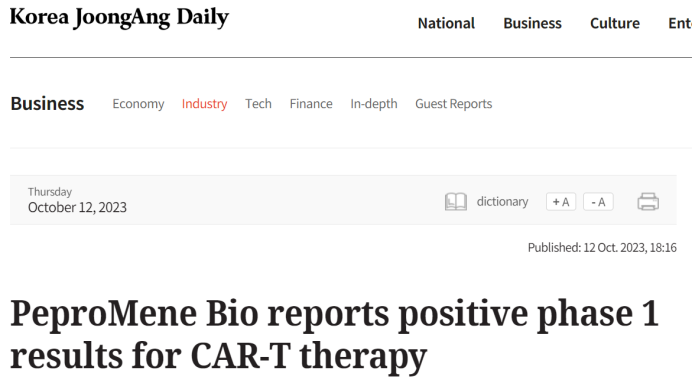Click the dictionary text label
Screen dimensions: 692x380
(502, 202)
